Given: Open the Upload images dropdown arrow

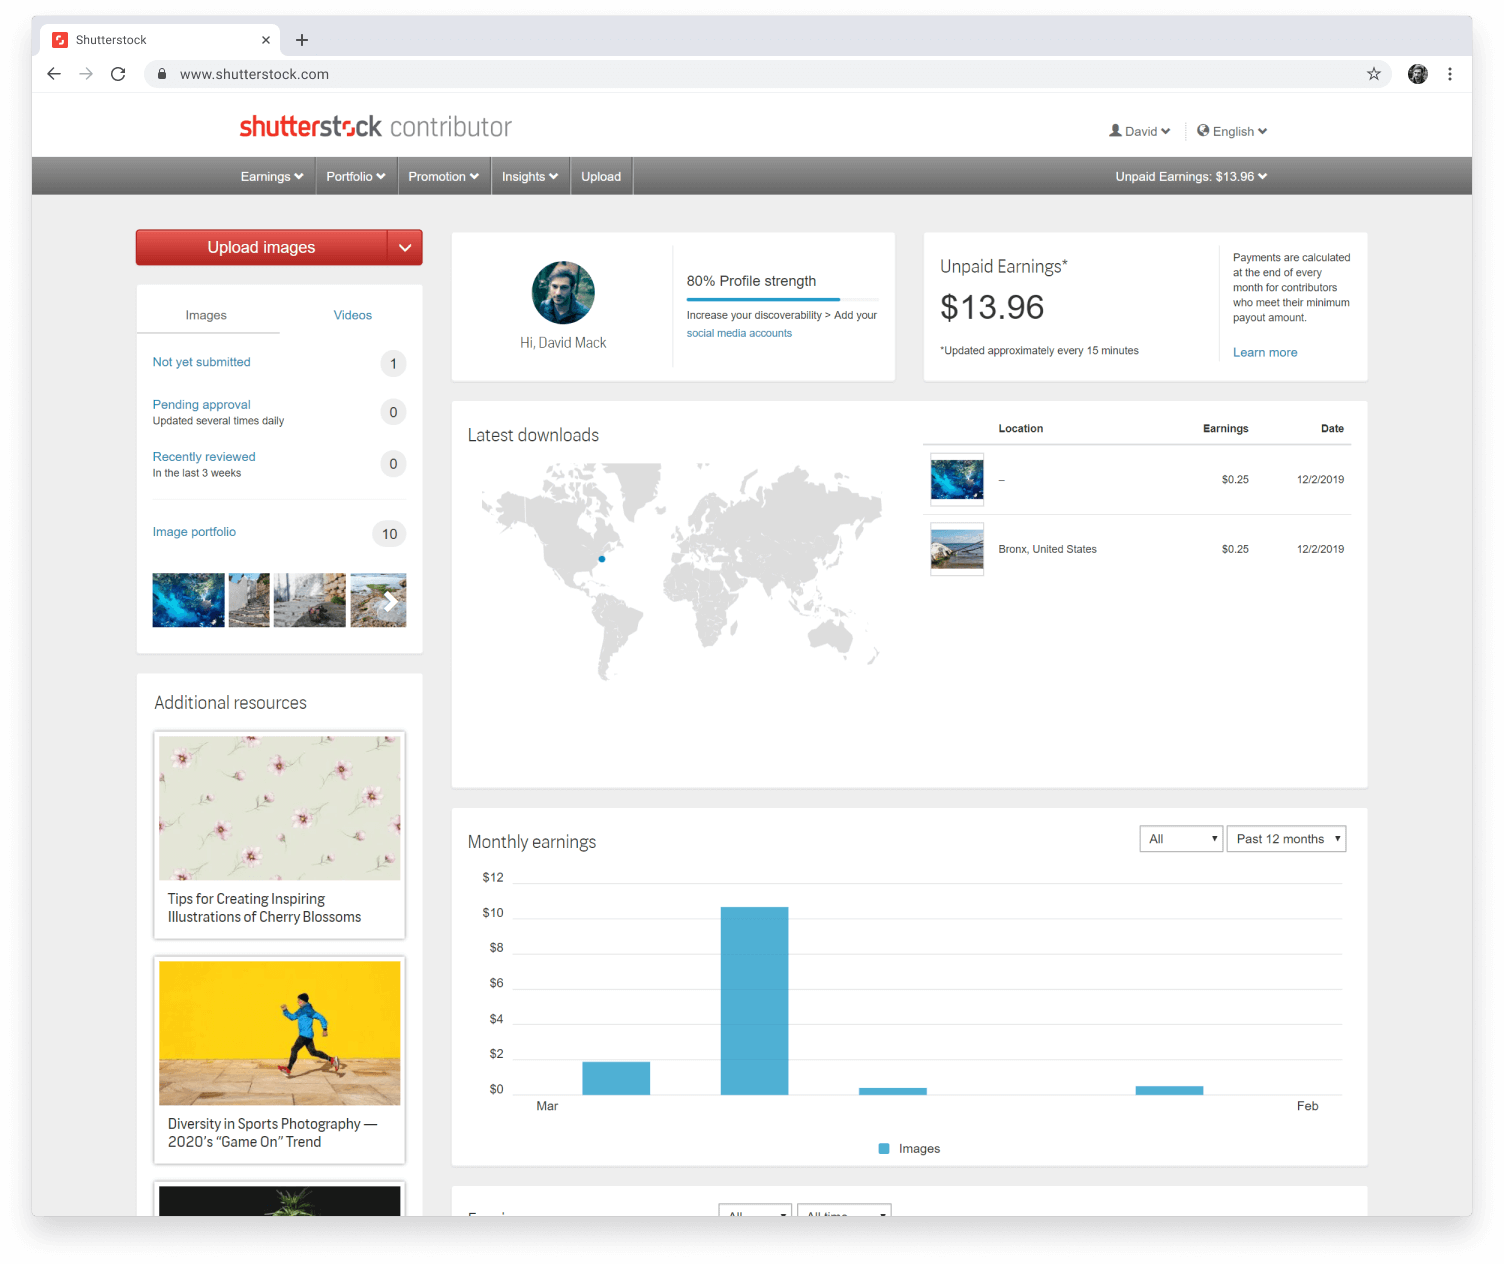Looking at the screenshot, I should click(405, 247).
